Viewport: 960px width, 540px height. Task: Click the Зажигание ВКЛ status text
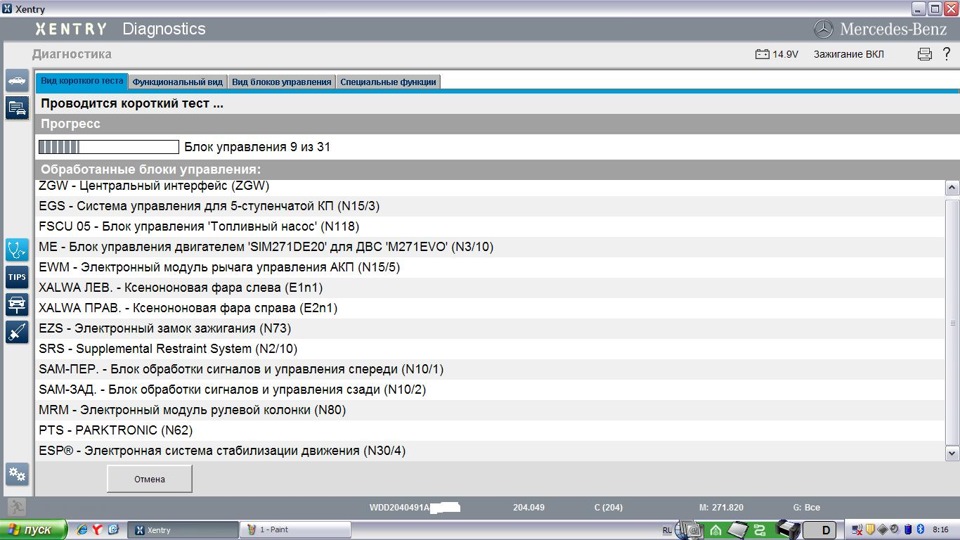point(849,54)
